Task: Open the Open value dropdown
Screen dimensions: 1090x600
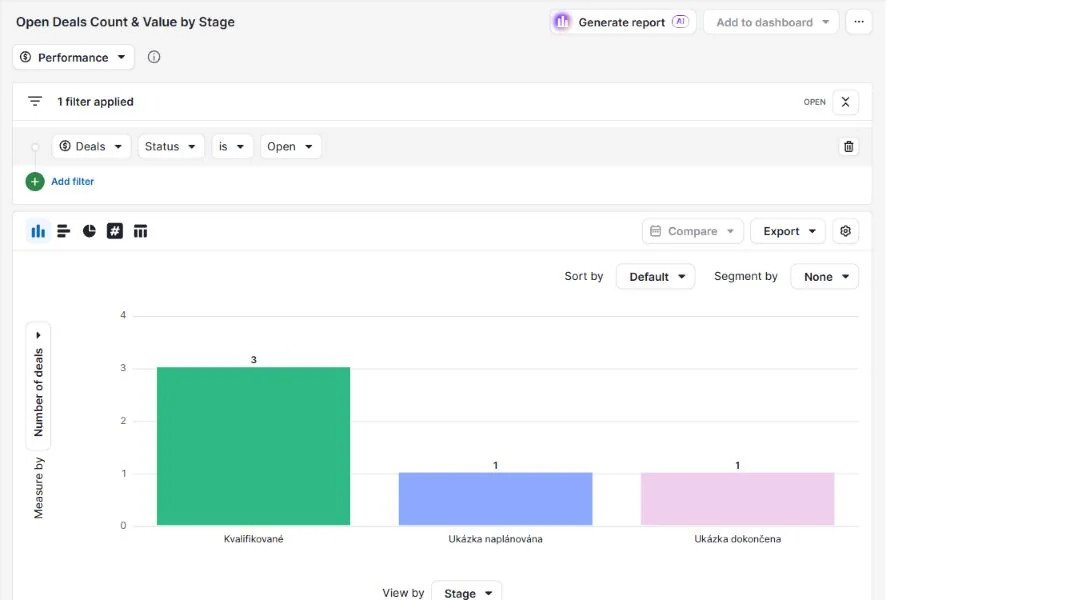Action: pos(291,147)
